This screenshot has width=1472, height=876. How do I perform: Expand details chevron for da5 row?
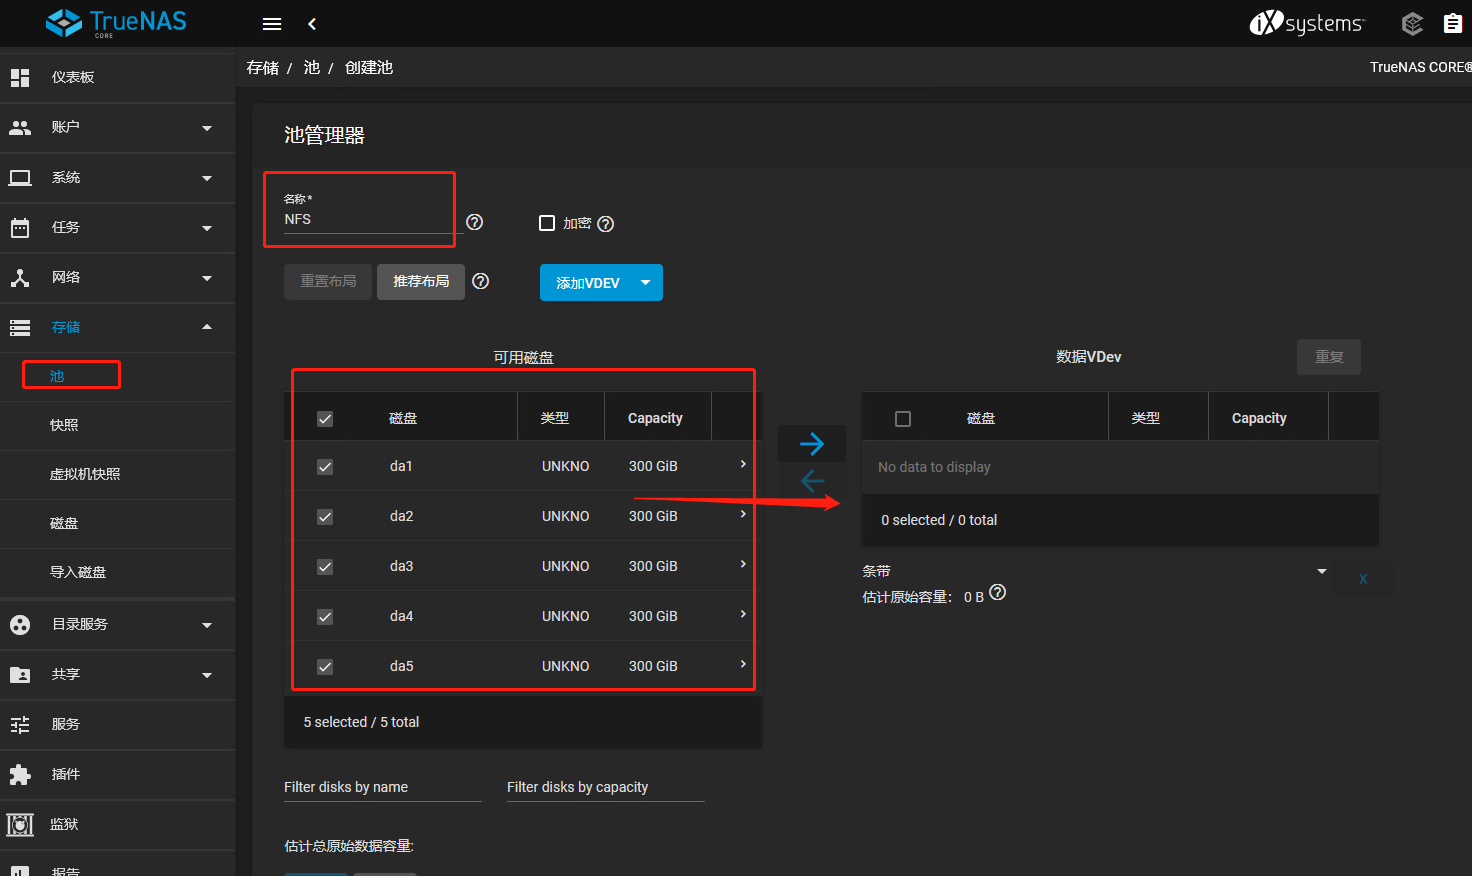click(x=743, y=664)
